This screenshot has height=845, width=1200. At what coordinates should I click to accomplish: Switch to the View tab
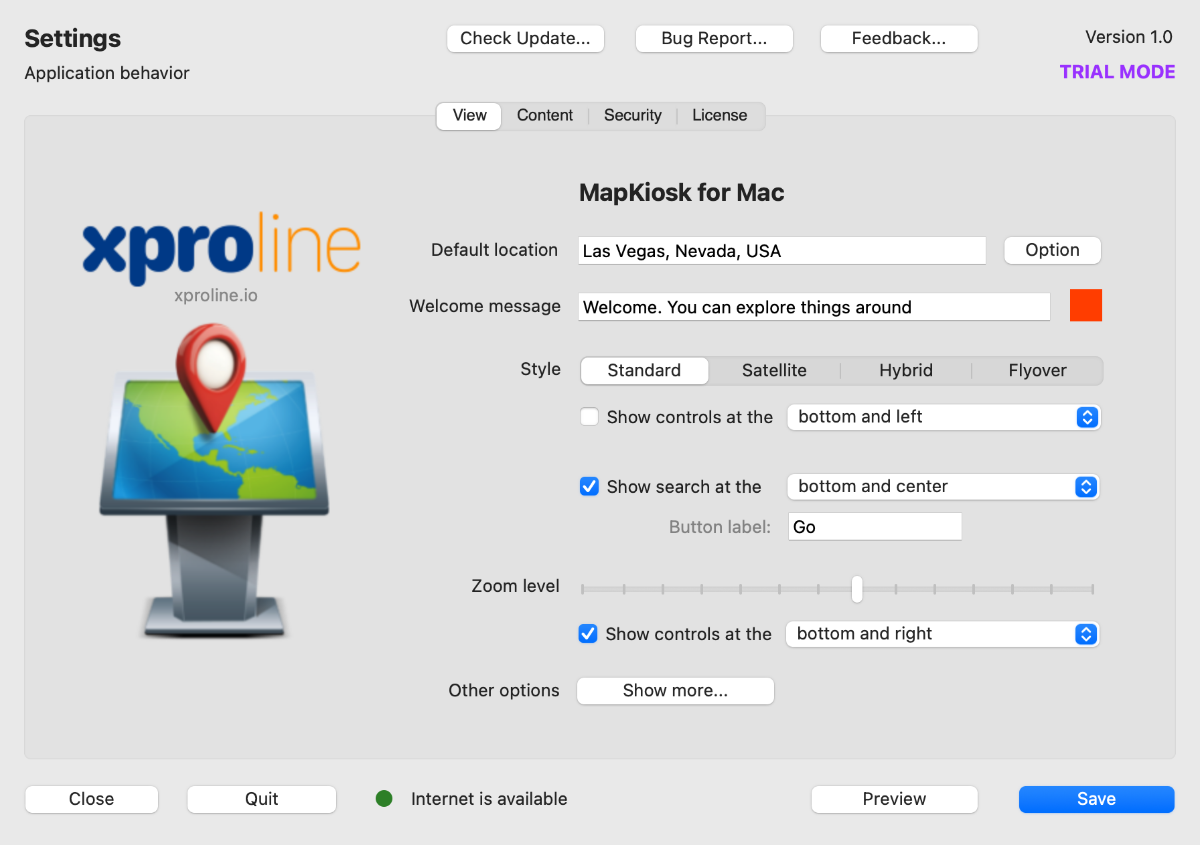tap(469, 115)
